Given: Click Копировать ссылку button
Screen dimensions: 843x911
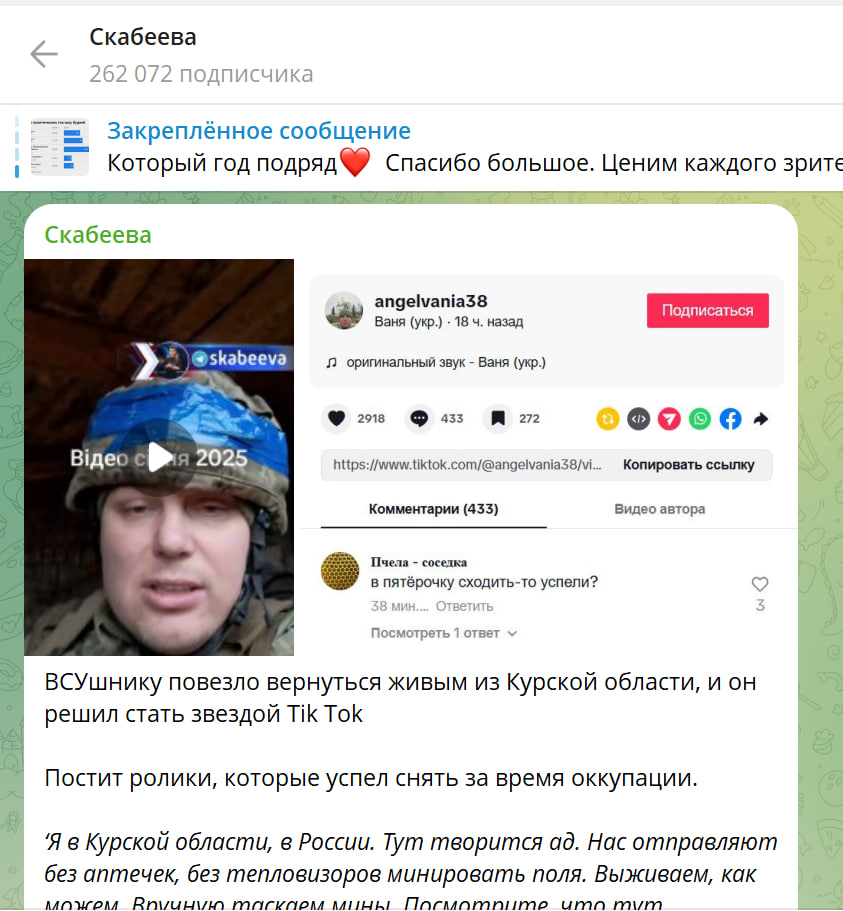Looking at the screenshot, I should coord(688,465).
